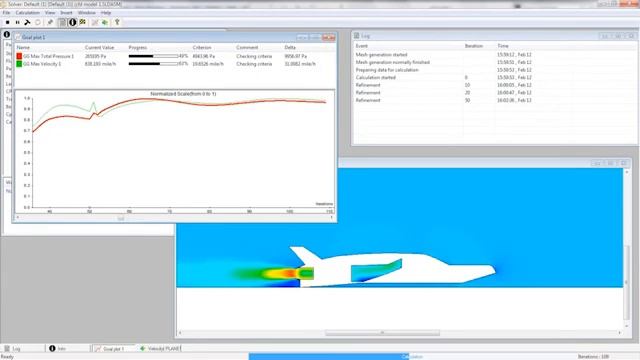
Task: Click the Name column header in Goal plot
Action: point(23,48)
